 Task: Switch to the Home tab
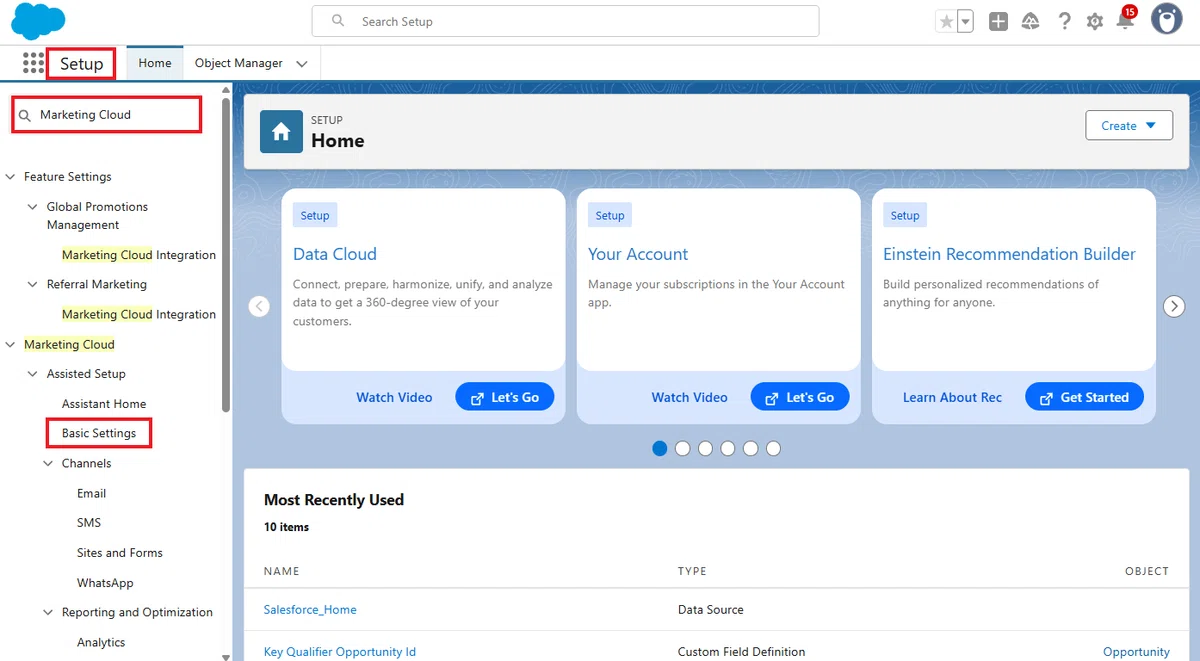pyautogui.click(x=155, y=63)
